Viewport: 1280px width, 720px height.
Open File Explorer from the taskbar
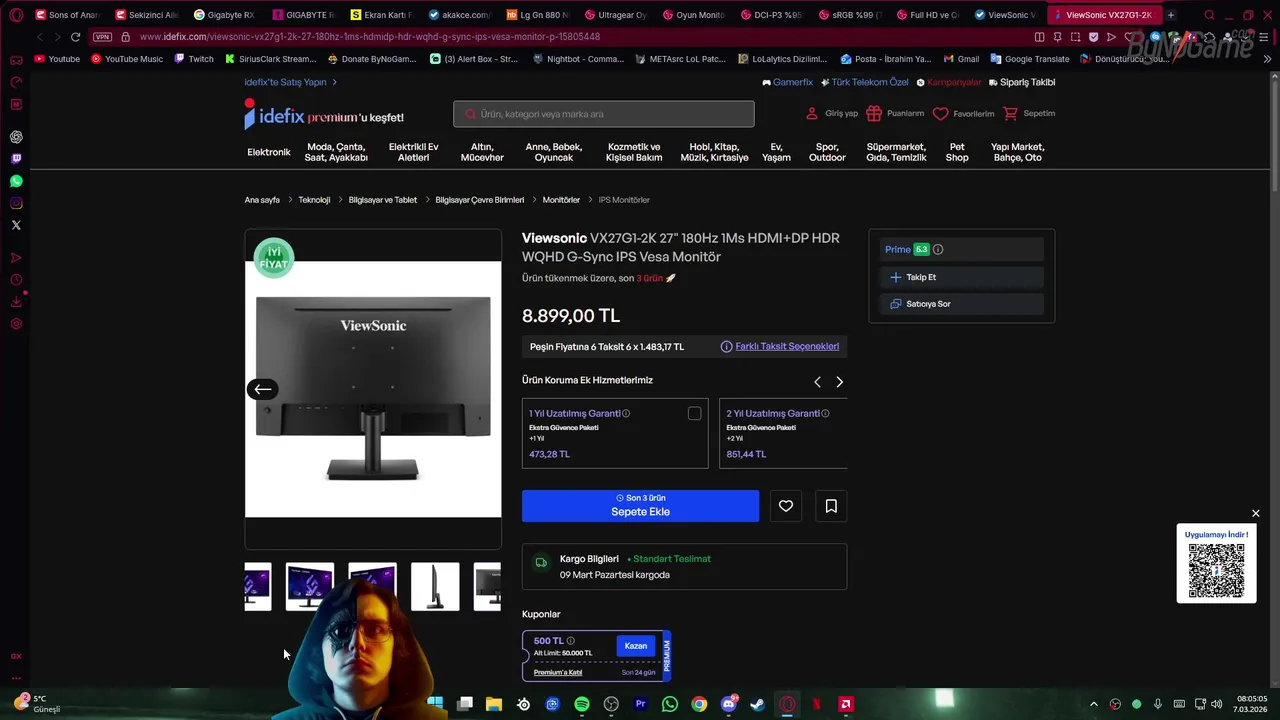point(494,704)
